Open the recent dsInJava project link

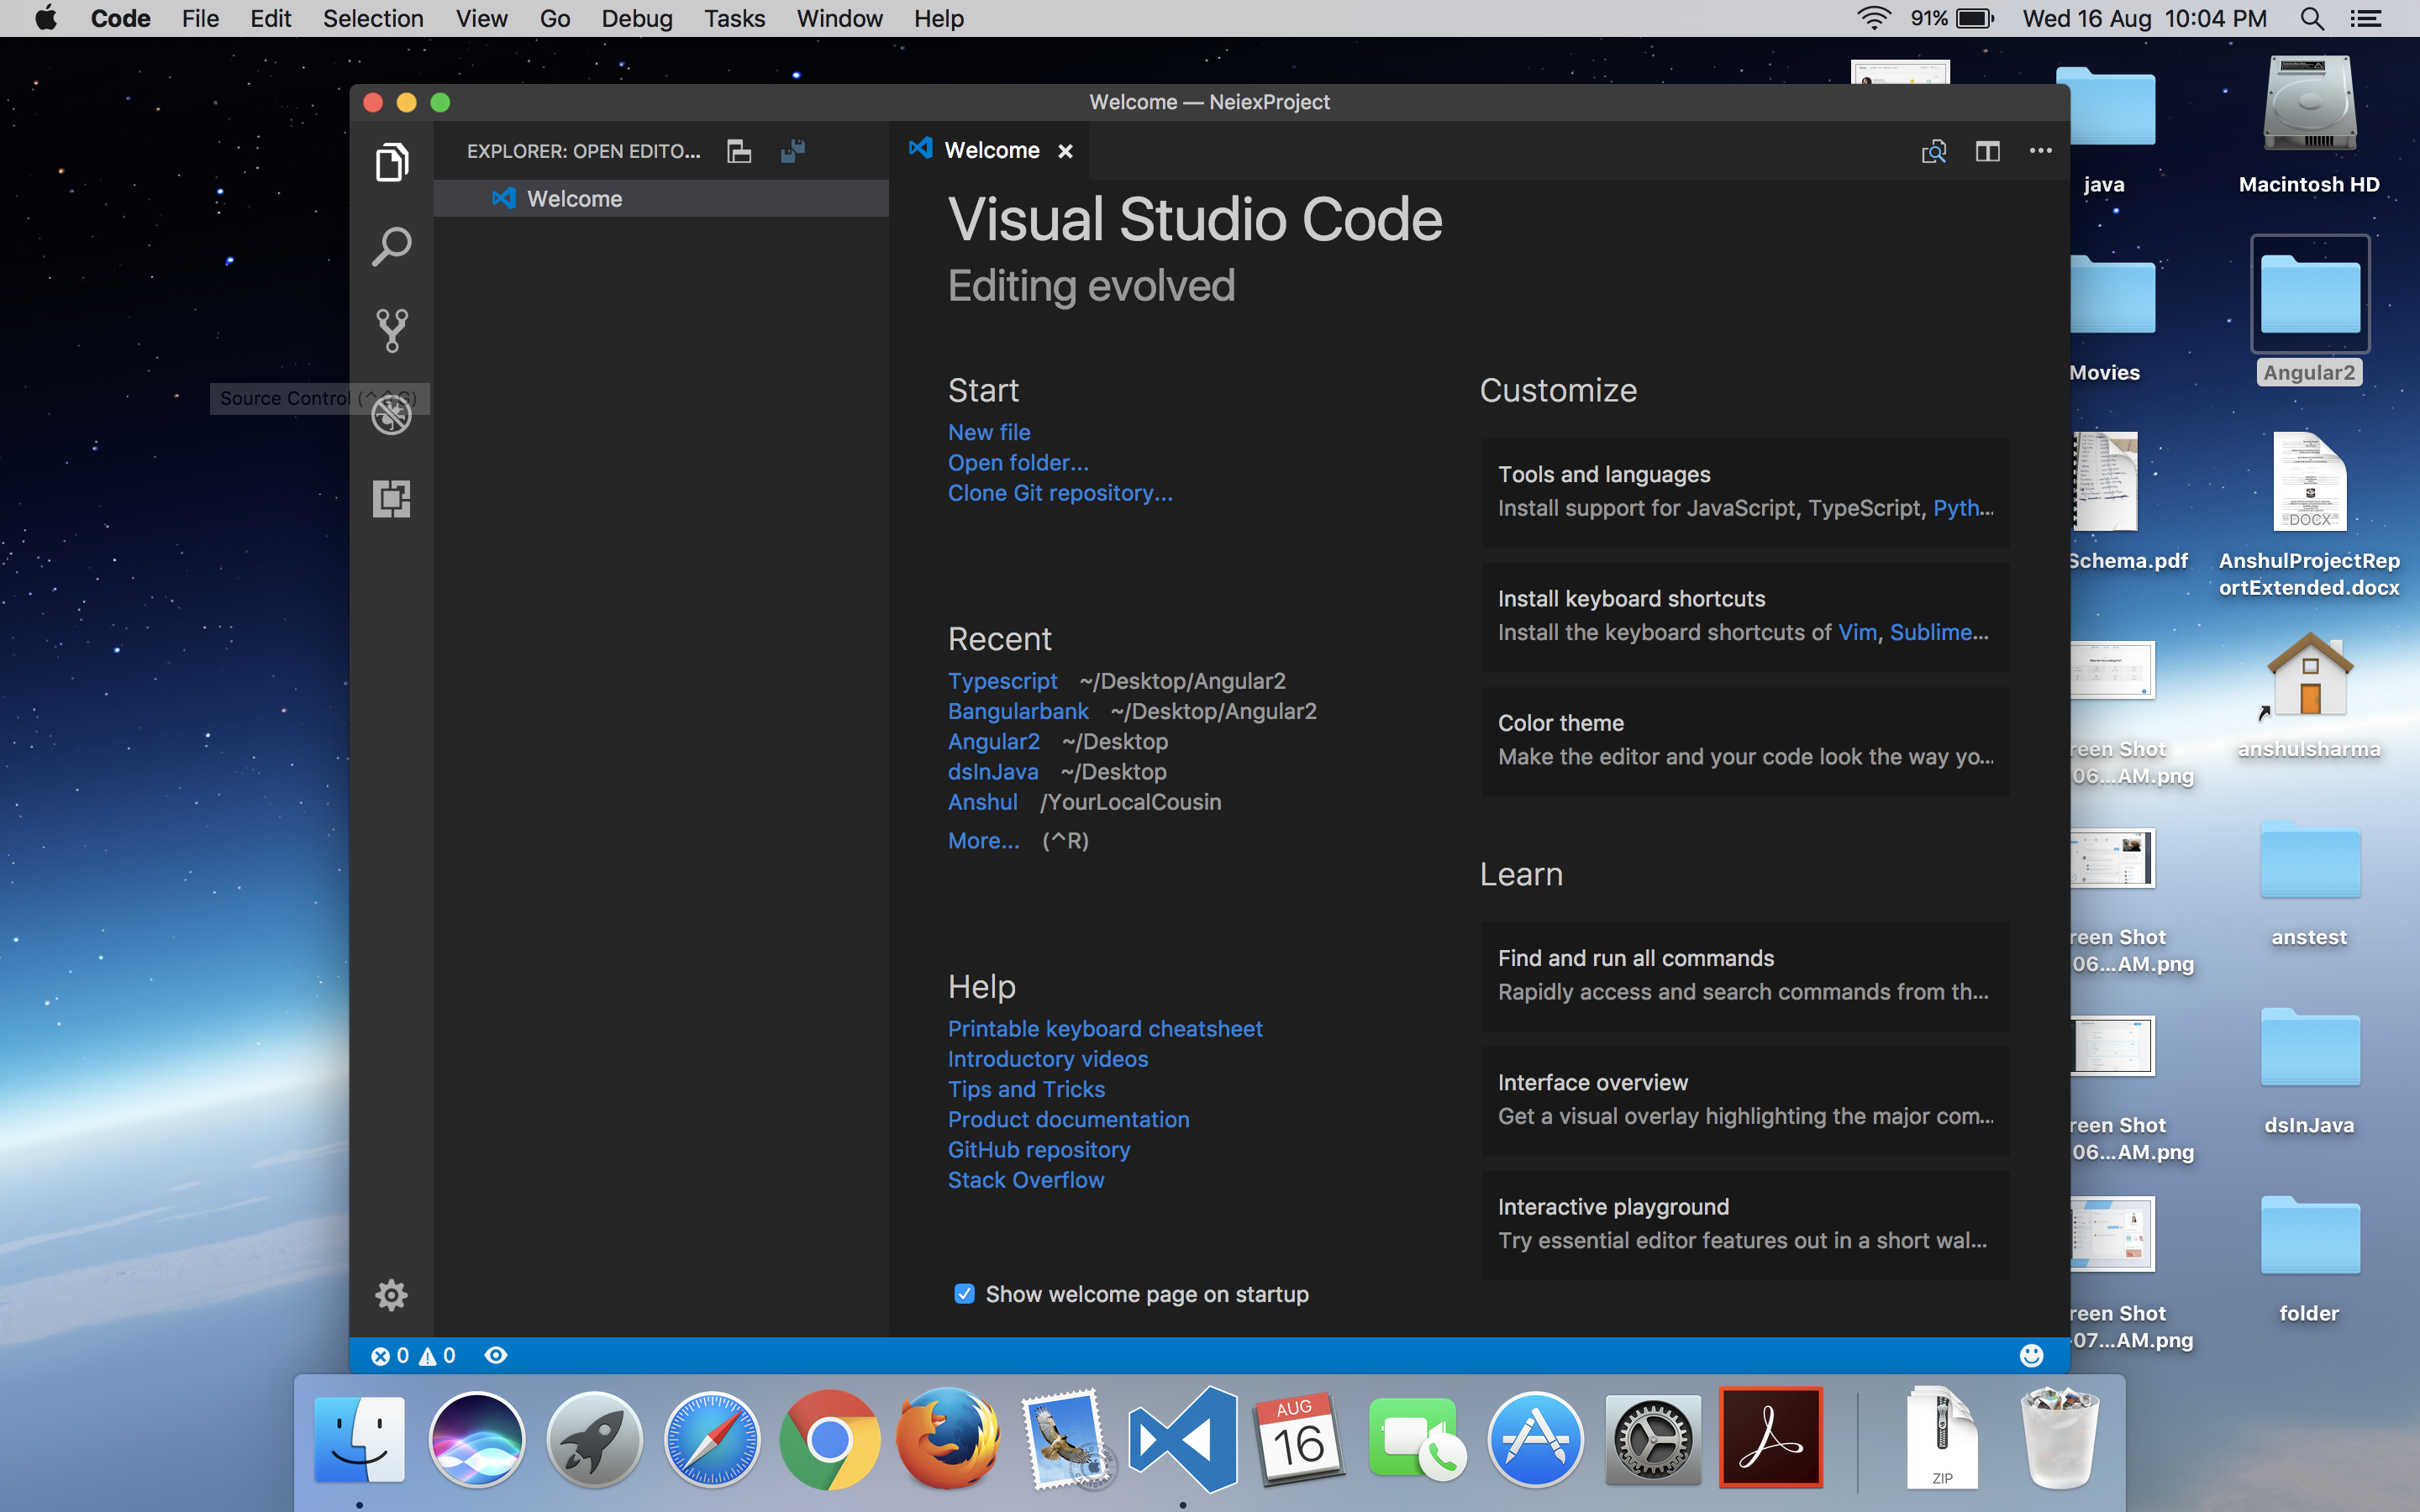click(x=993, y=771)
